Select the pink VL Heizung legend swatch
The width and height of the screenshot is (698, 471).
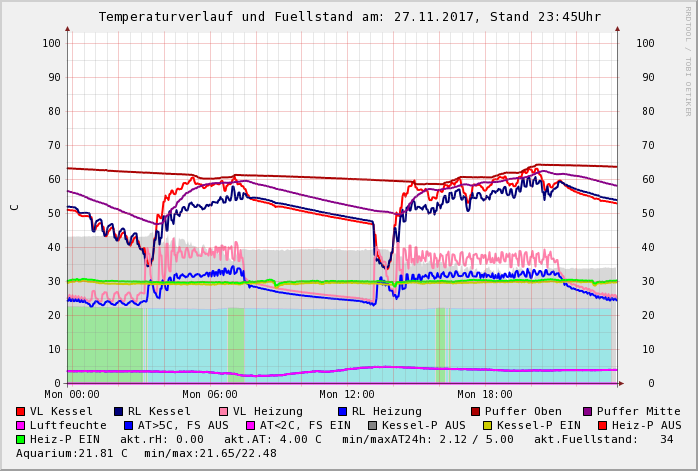[223, 411]
